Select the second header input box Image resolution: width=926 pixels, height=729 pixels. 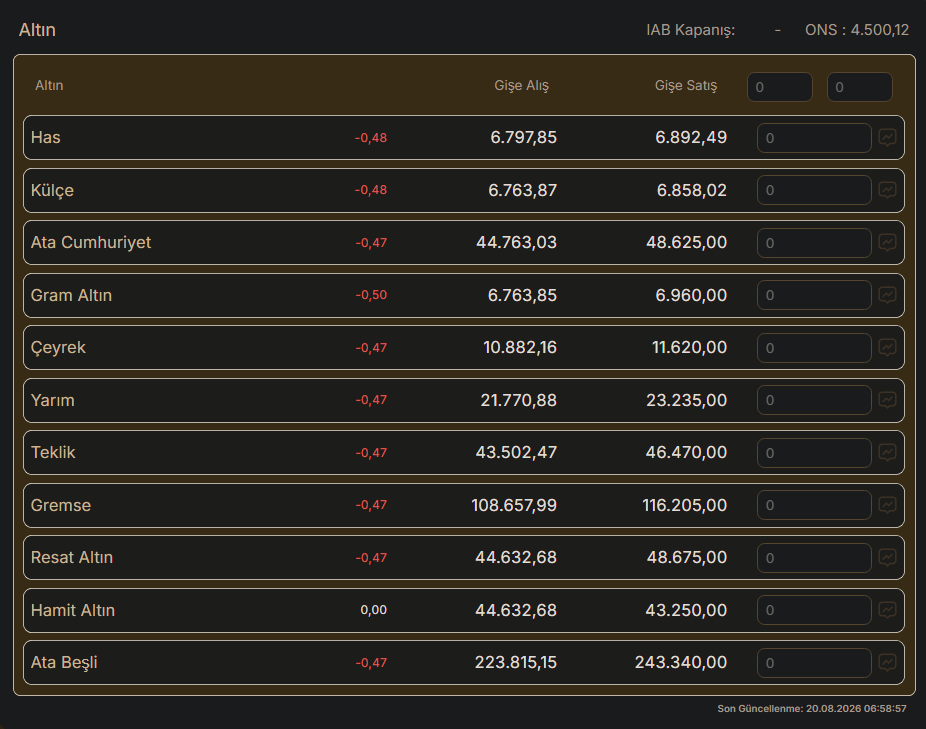click(x=859, y=87)
